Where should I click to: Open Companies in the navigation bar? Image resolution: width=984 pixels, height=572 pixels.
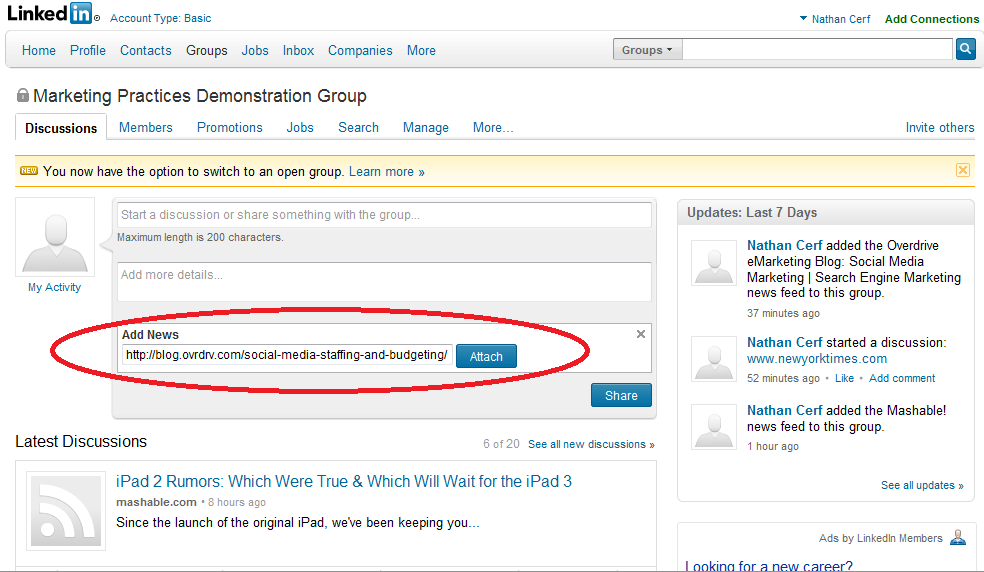[x=360, y=50]
